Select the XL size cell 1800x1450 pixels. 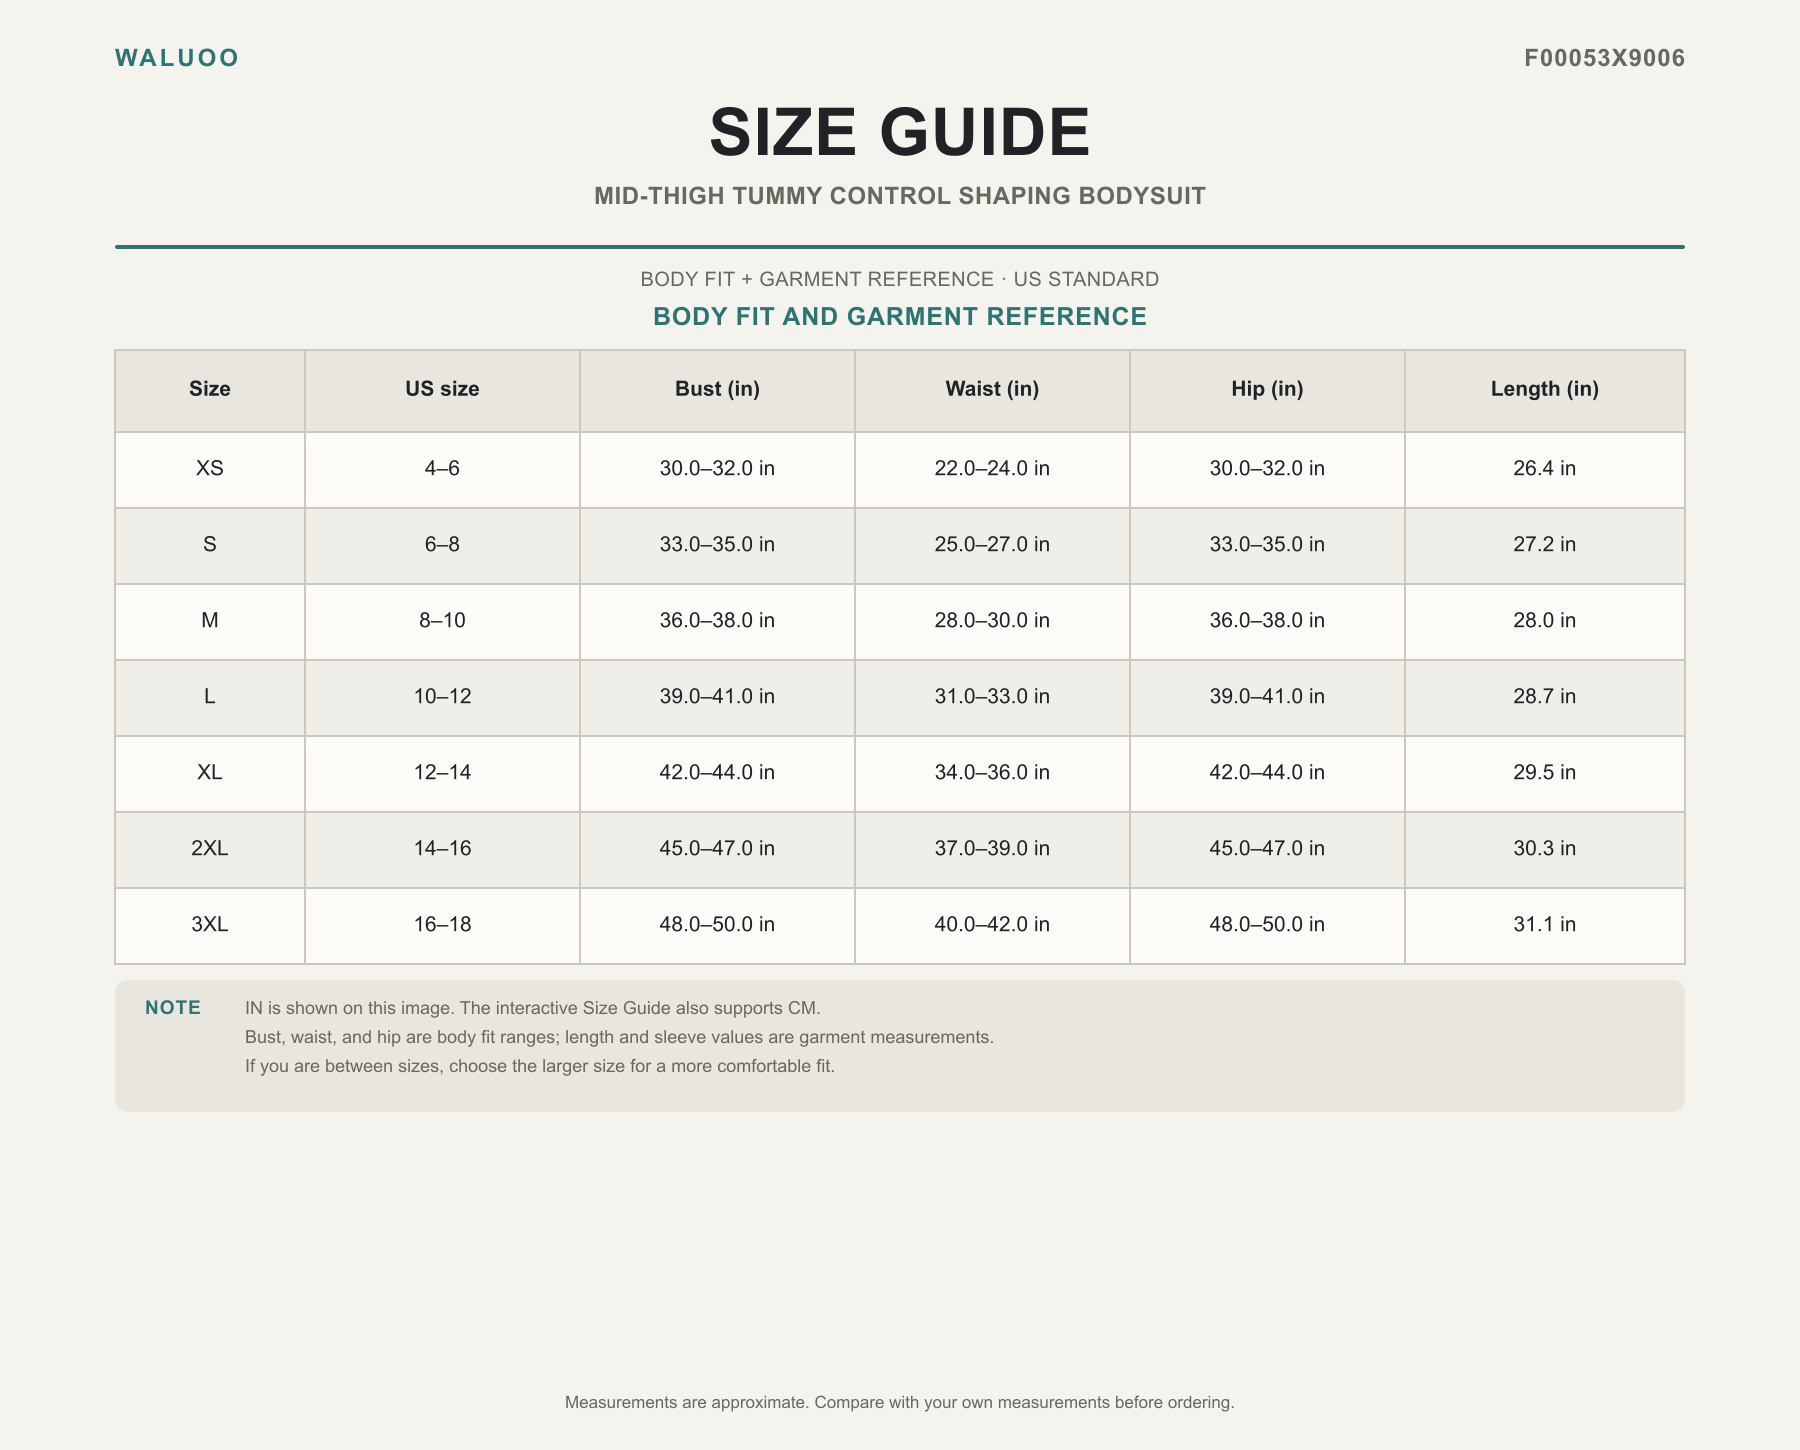210,773
